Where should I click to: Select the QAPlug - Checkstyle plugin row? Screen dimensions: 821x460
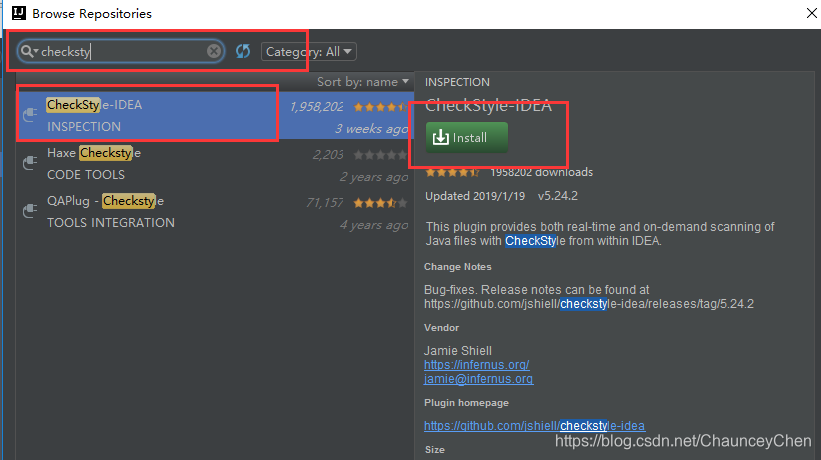click(x=215, y=211)
